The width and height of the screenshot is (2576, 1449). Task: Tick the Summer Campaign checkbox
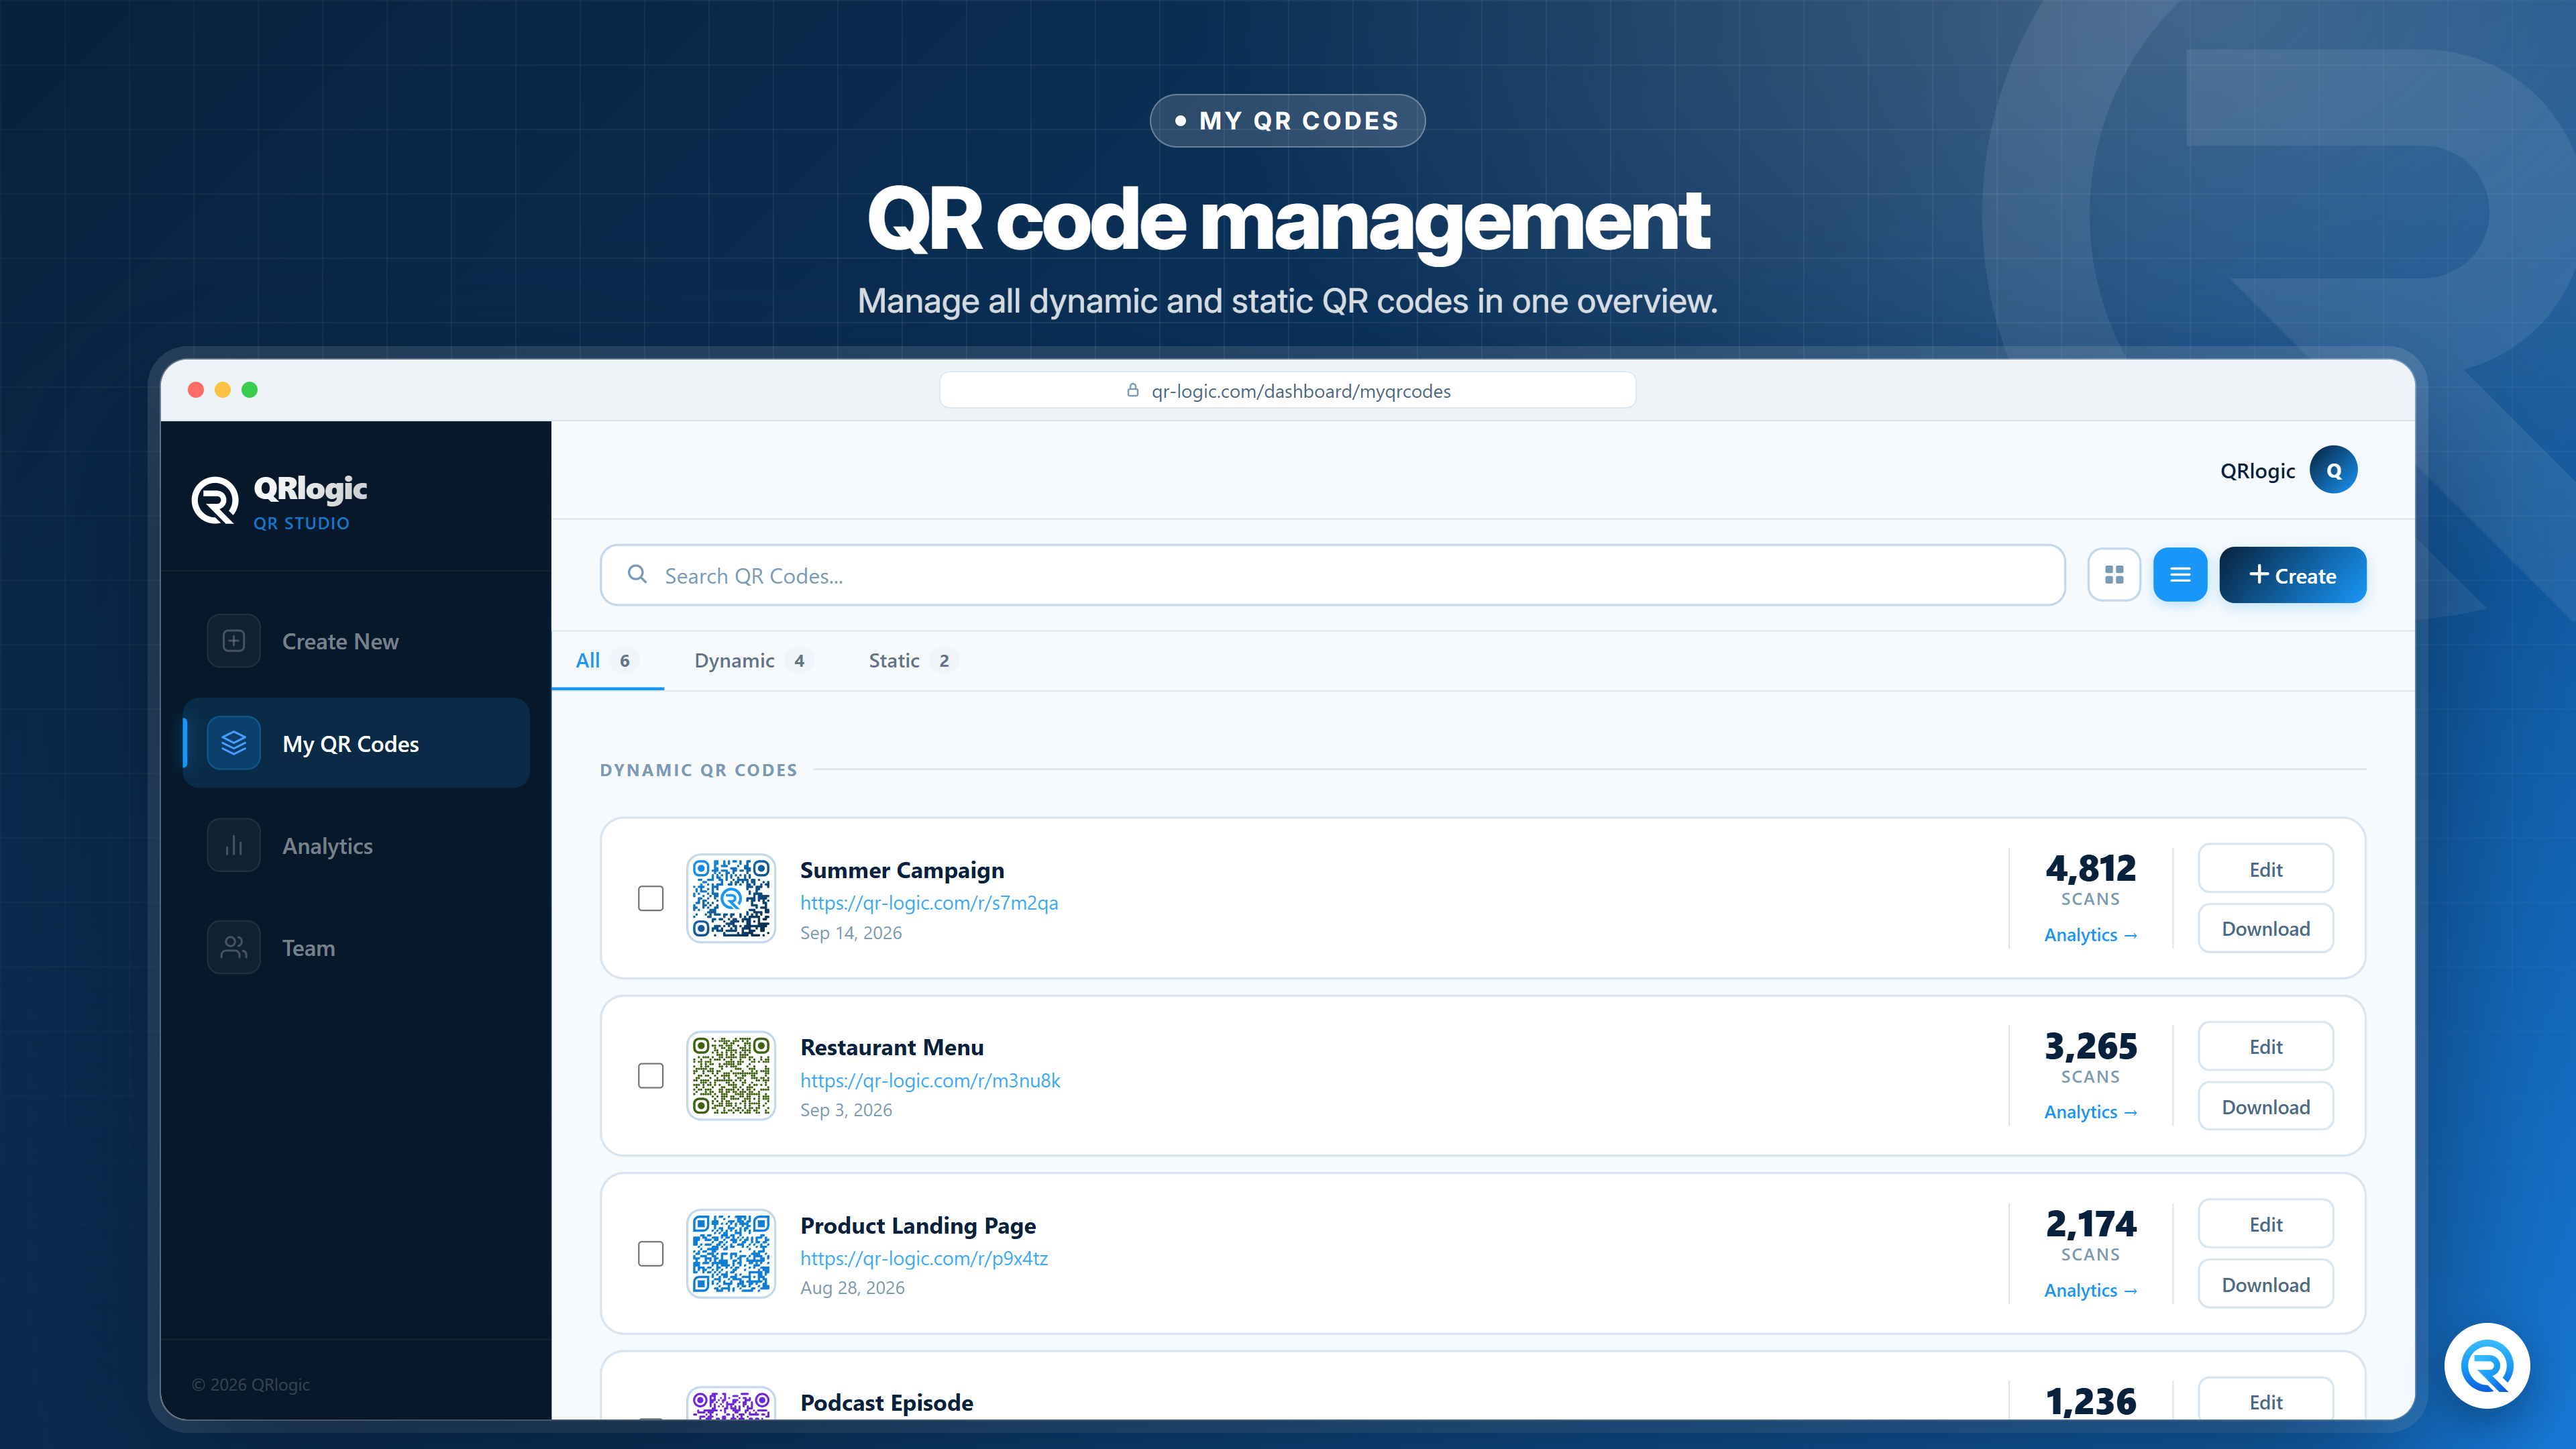[651, 899]
